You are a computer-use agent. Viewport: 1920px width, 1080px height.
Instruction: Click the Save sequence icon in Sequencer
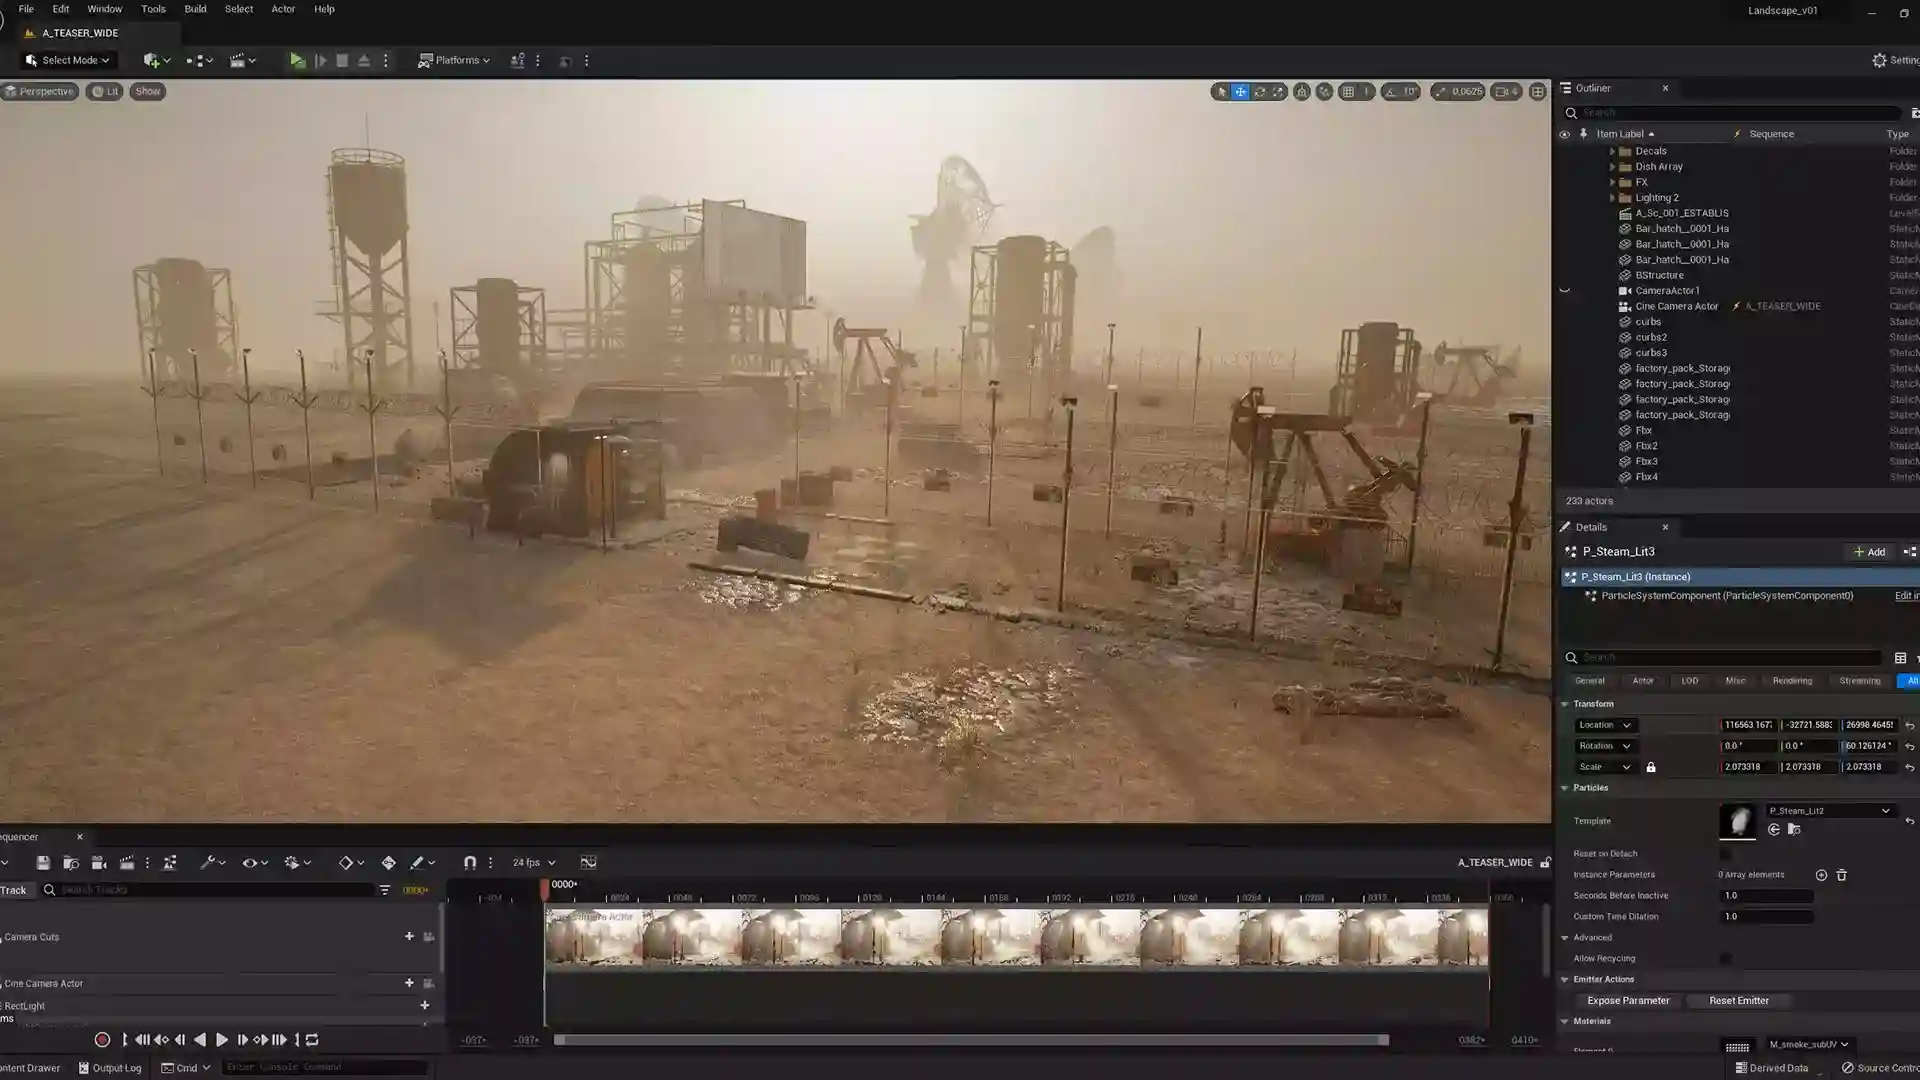pos(43,862)
